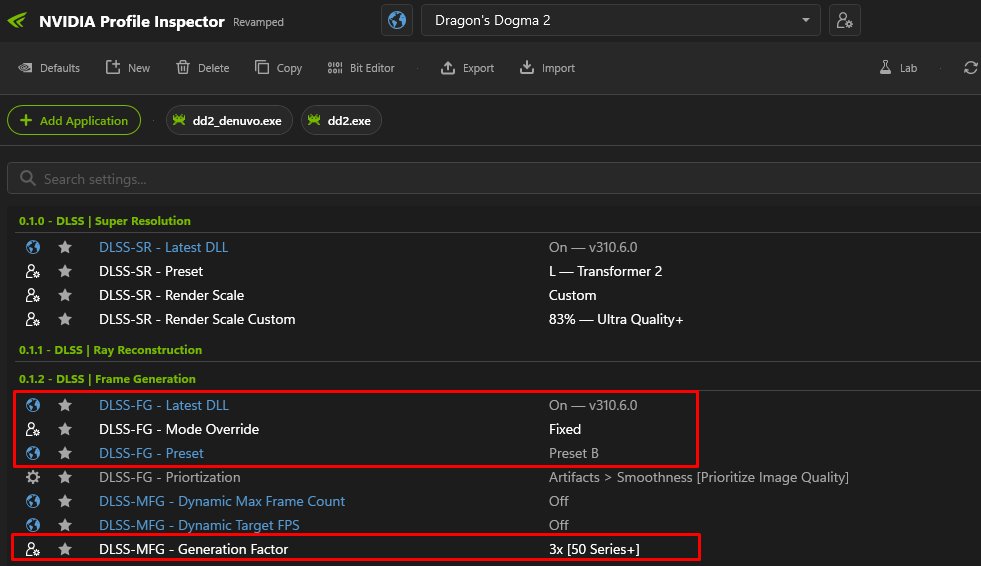Open the Dragon's Dogma 2 profile dropdown
The height and width of the screenshot is (566, 981).
tap(620, 20)
